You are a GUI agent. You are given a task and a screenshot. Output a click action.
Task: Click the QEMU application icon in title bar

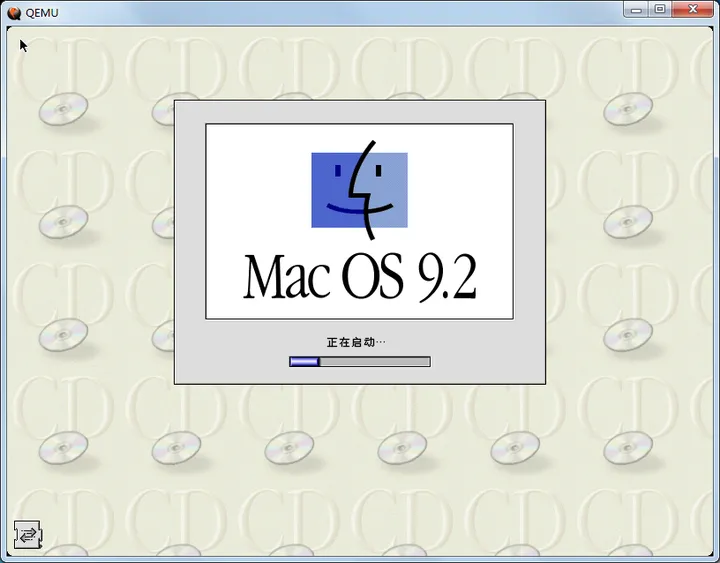click(x=14, y=13)
